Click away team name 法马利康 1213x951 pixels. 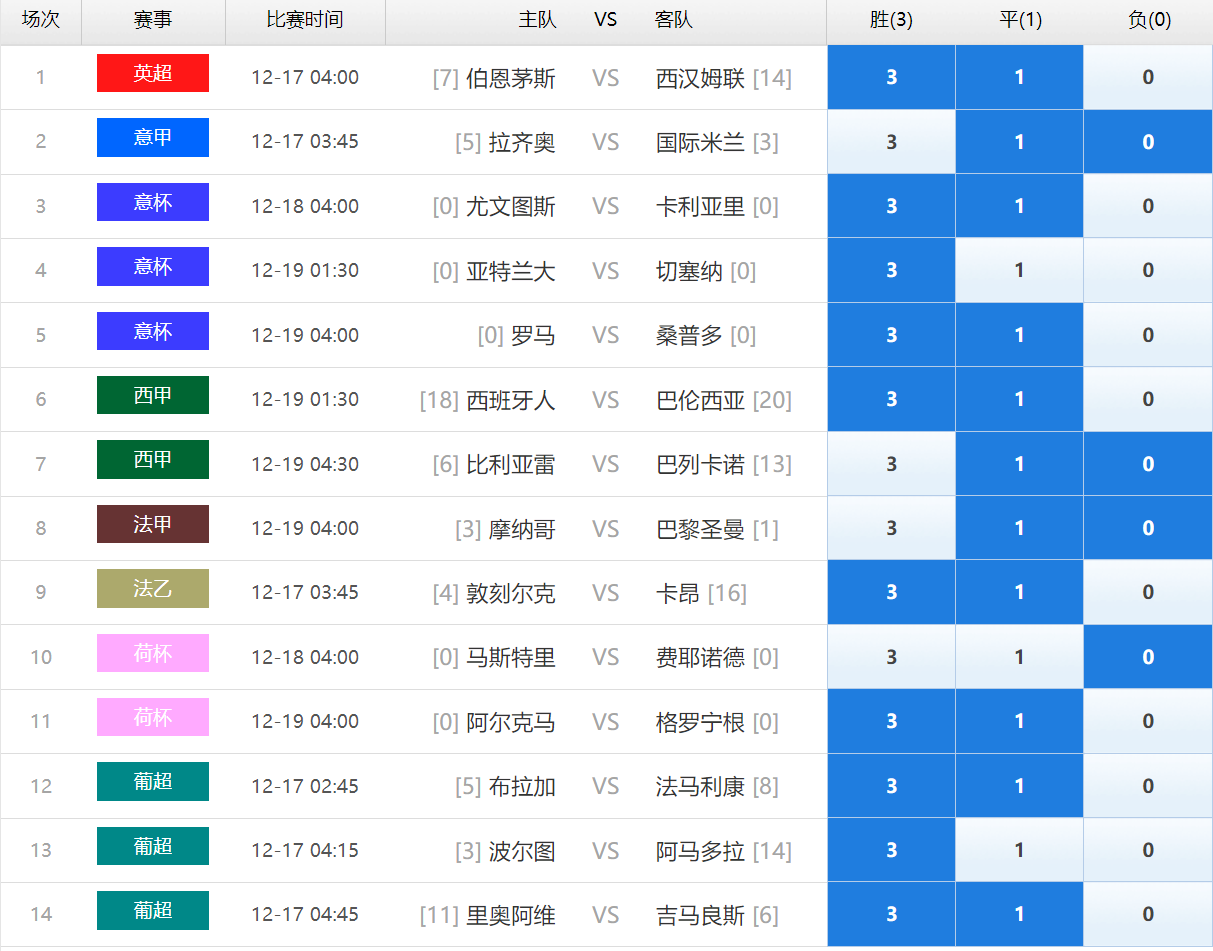click(700, 787)
